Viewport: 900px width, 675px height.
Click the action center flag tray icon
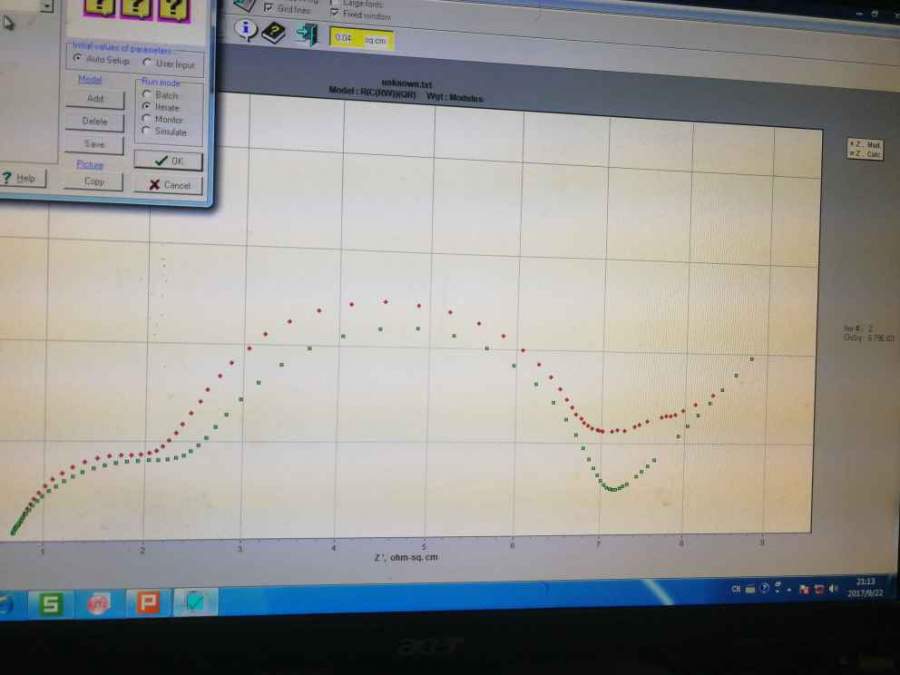pyautogui.click(x=804, y=589)
